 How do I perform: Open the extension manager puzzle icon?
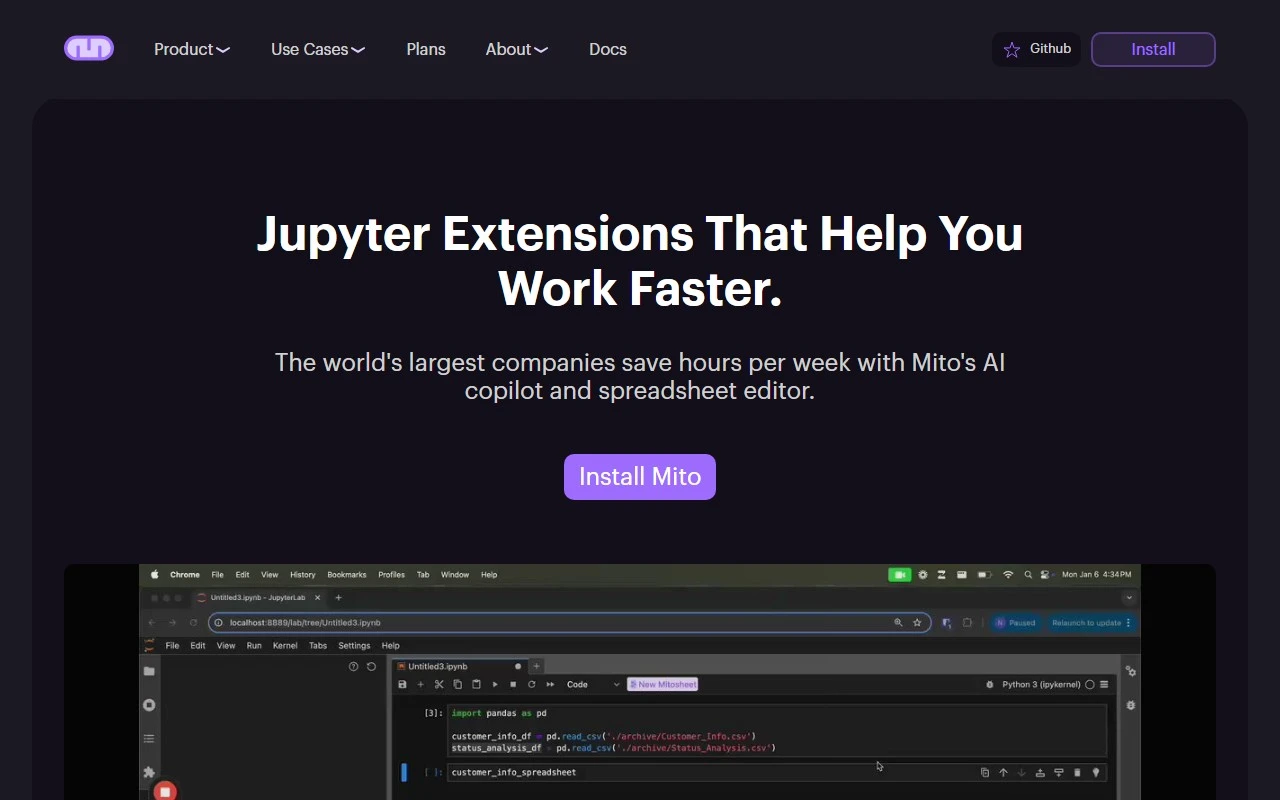pyautogui.click(x=149, y=772)
